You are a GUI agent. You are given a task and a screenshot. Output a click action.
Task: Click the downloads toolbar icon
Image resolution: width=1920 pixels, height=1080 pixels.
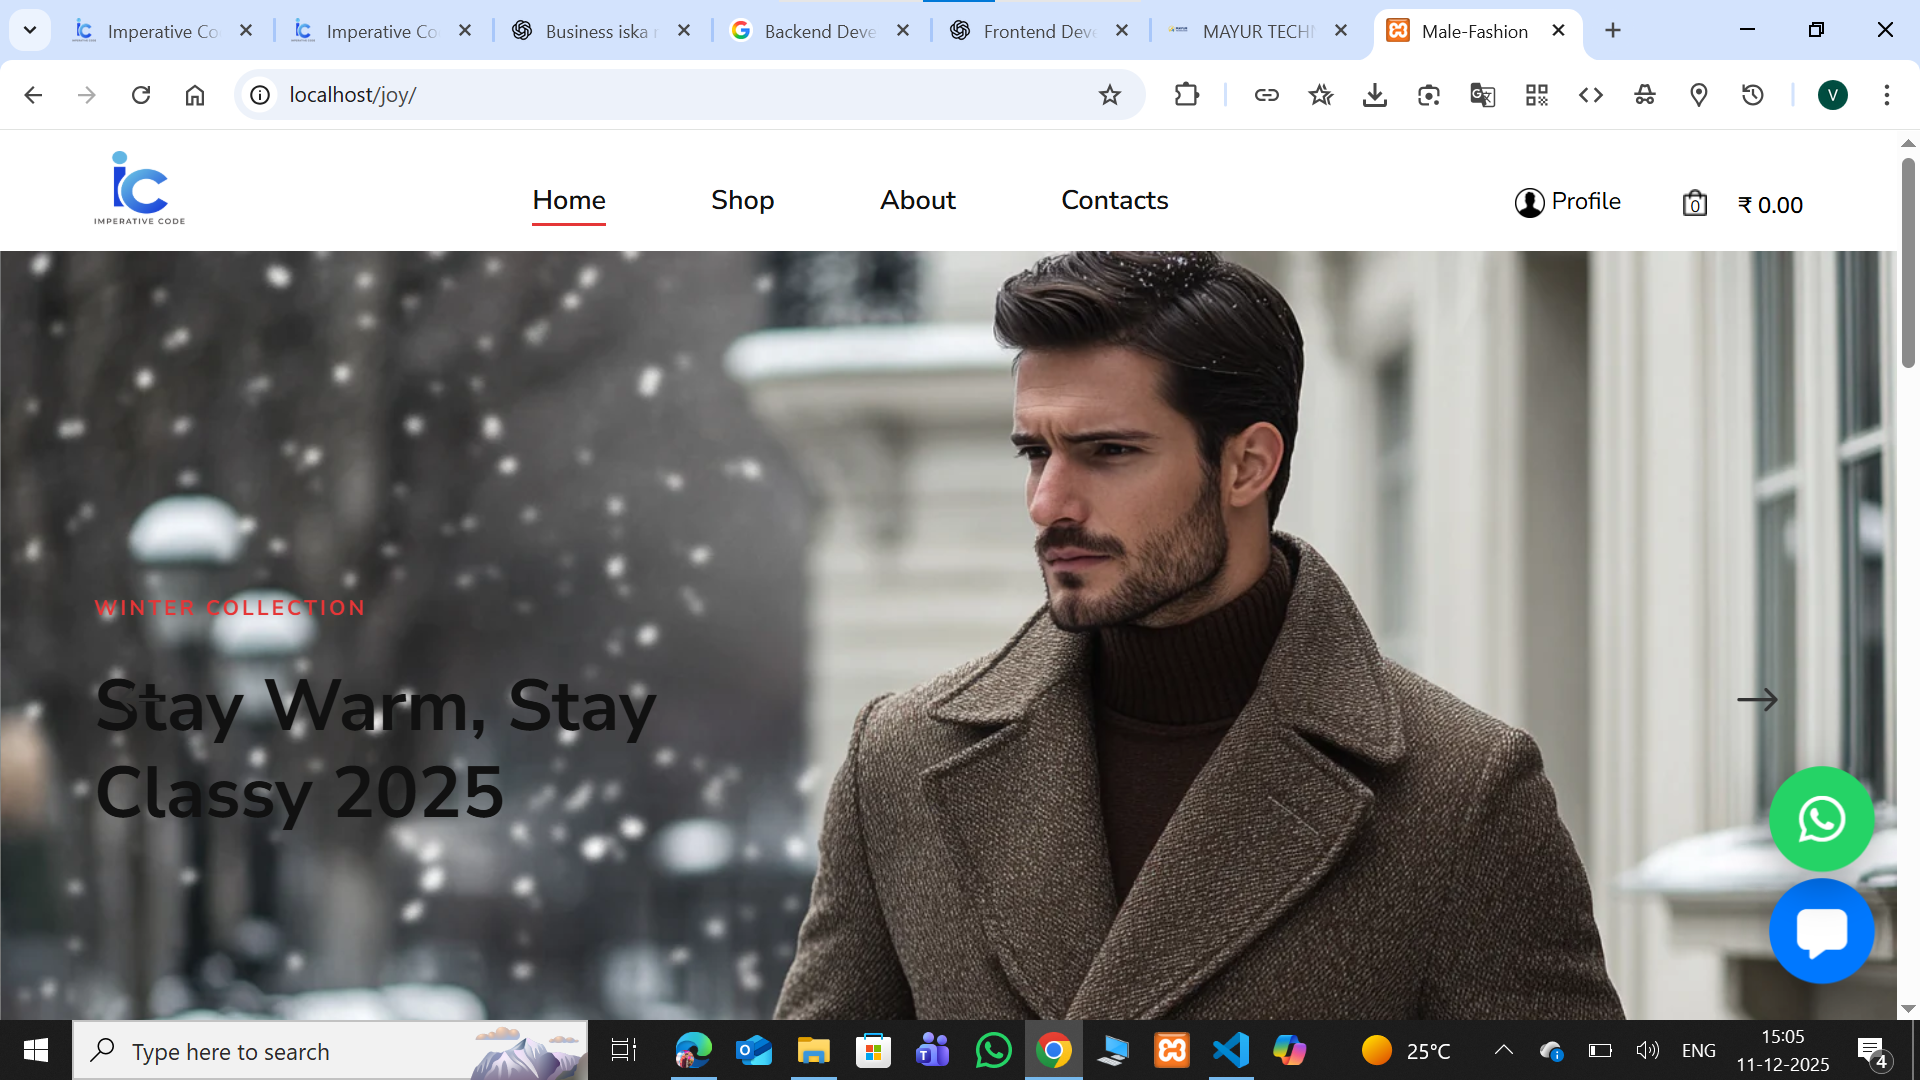click(1374, 95)
